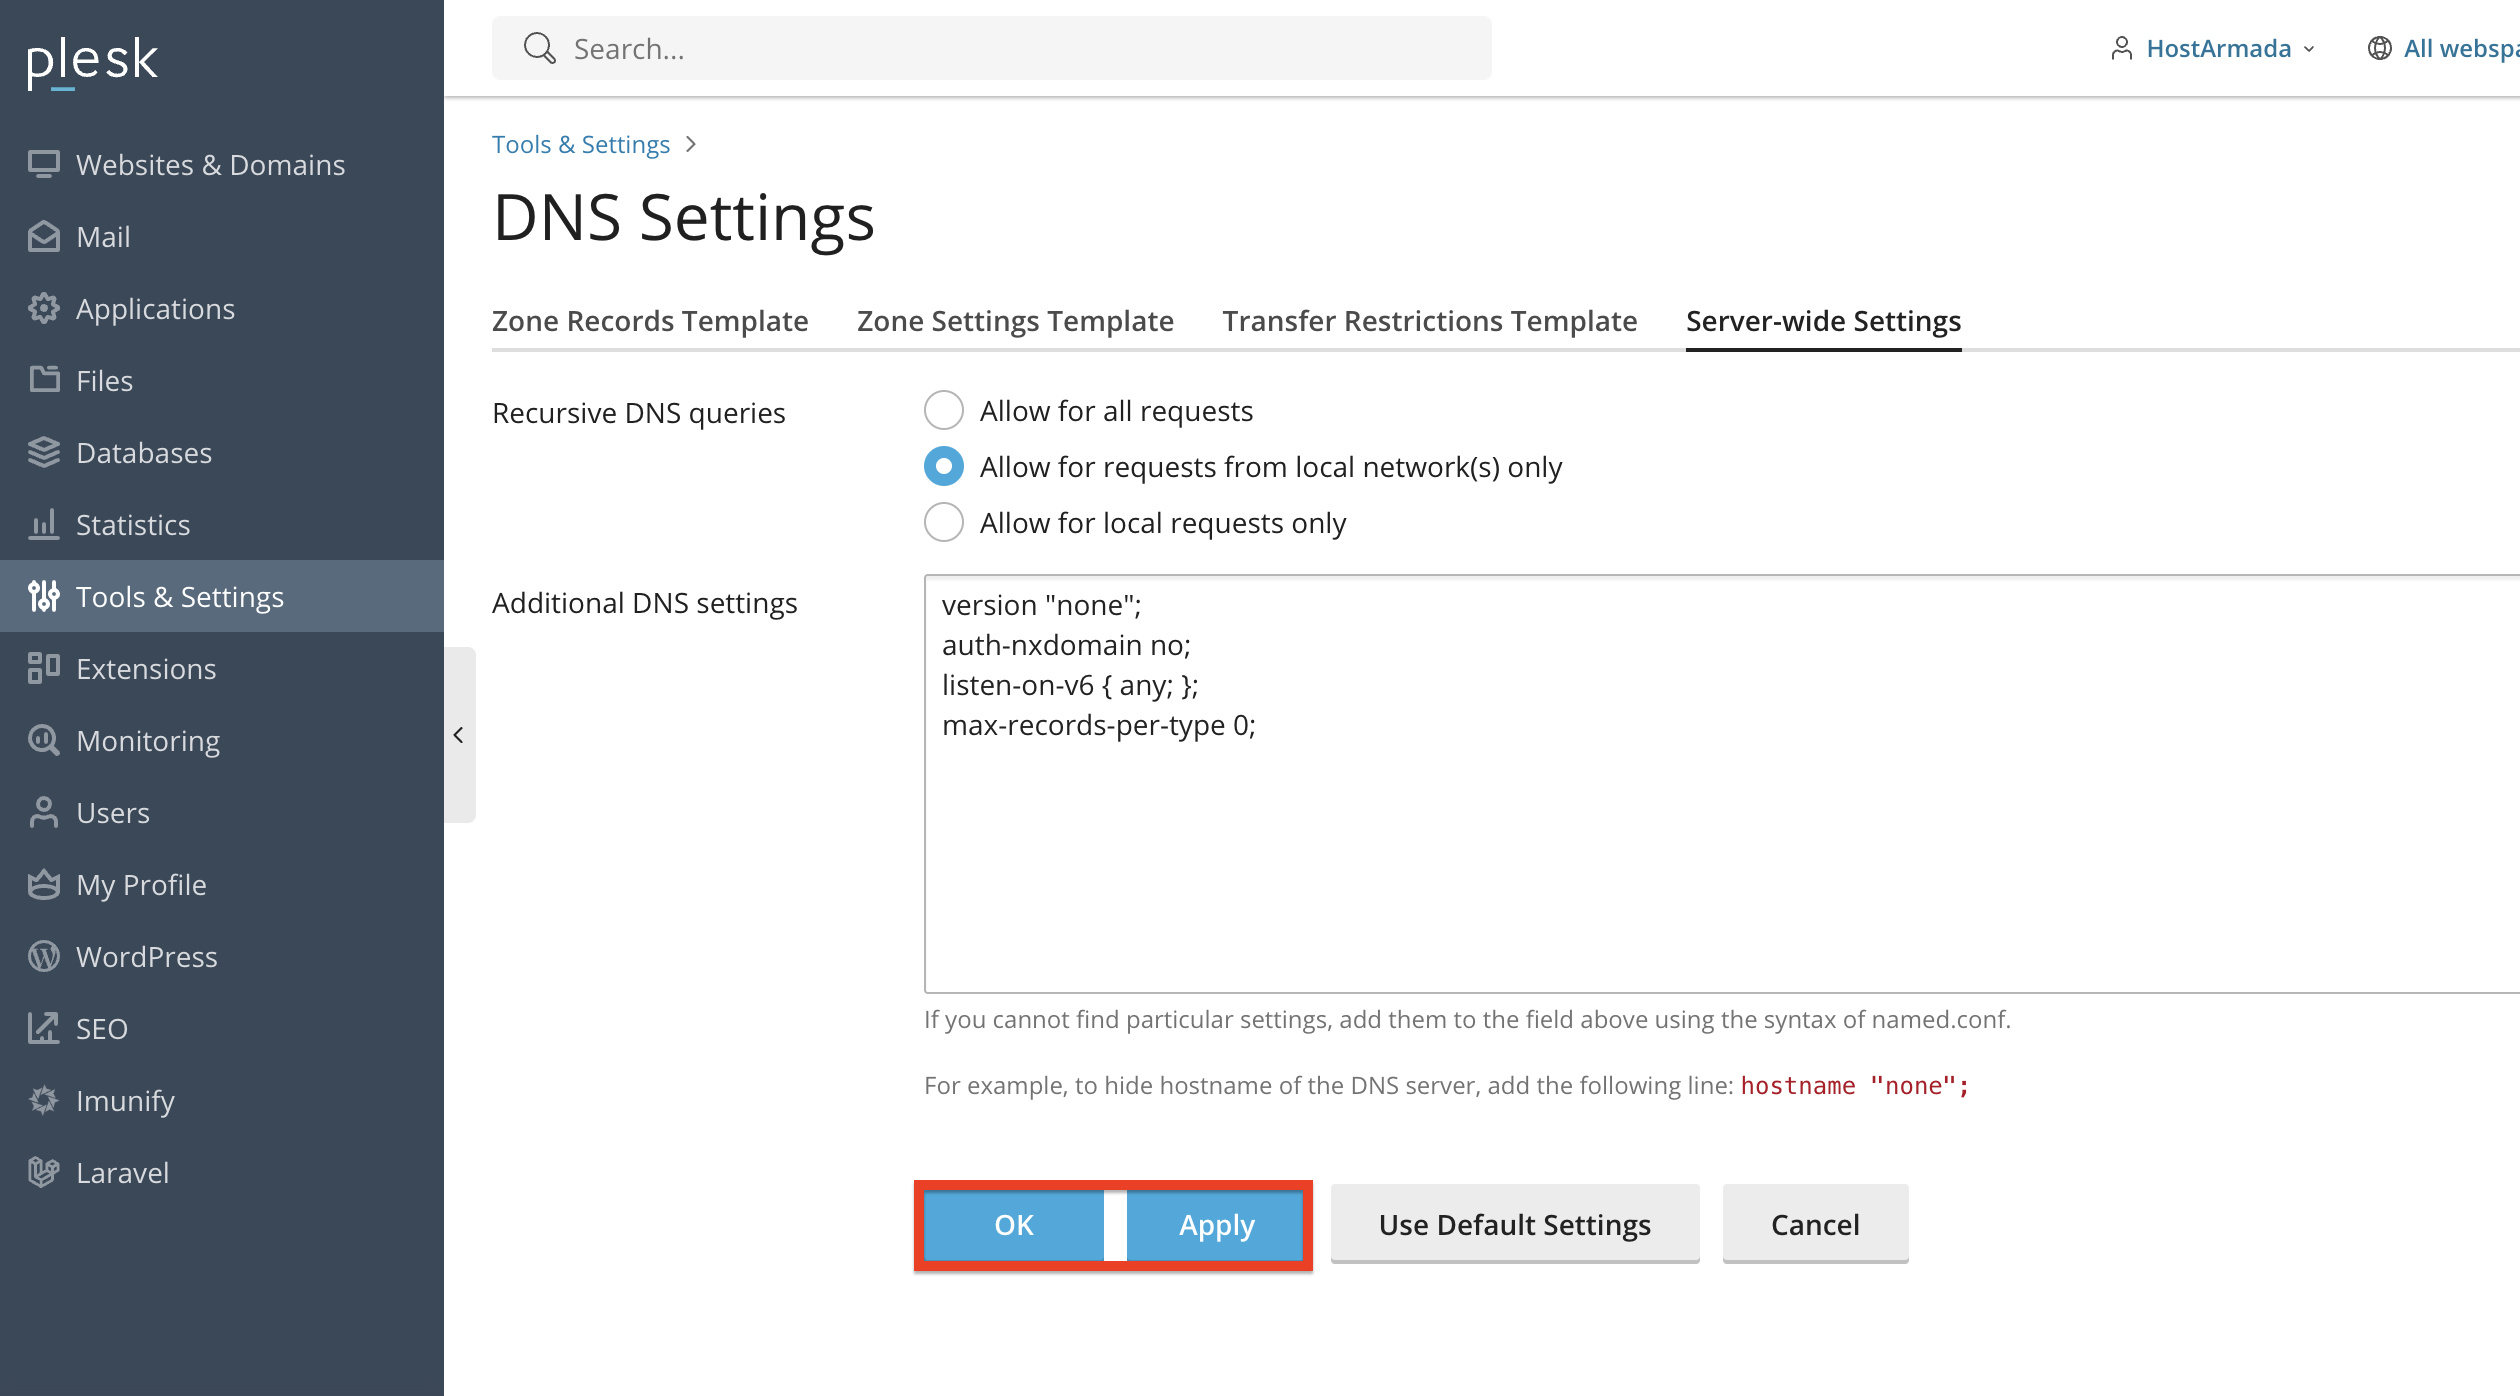
Task: Click the Imunify icon in sidebar
Action: 43,1100
